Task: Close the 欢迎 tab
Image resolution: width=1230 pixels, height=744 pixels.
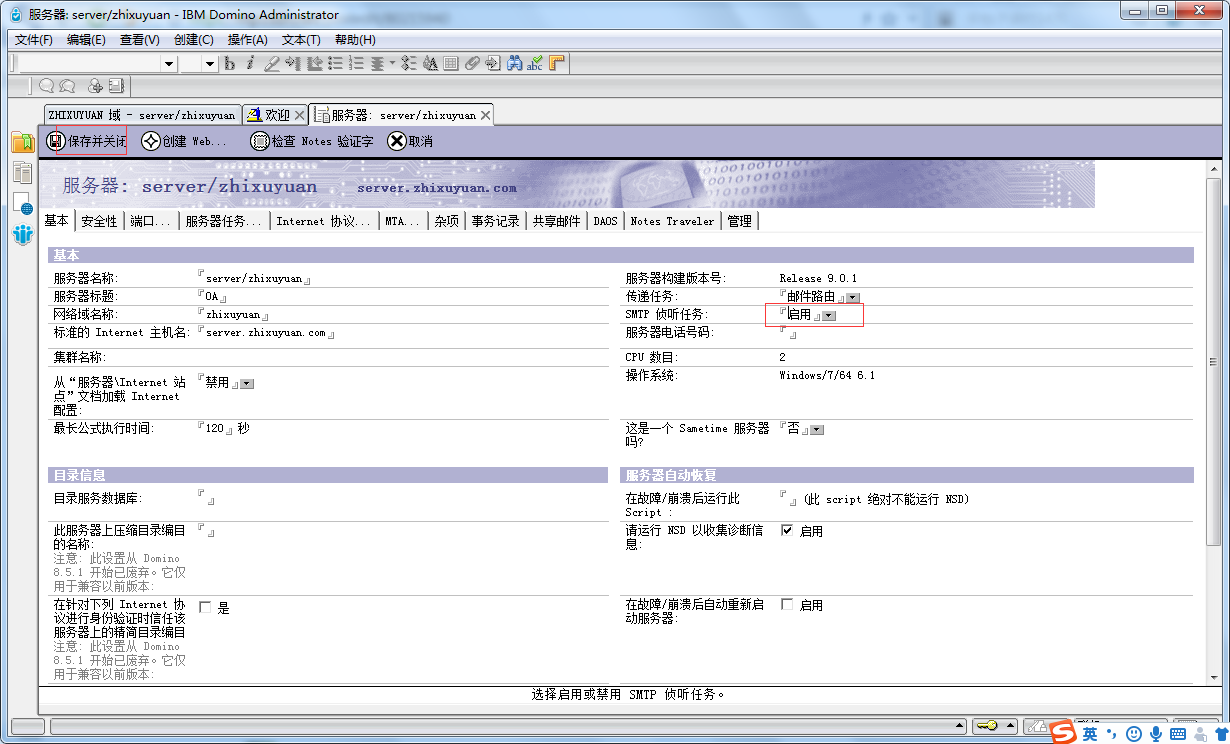Action: click(299, 116)
